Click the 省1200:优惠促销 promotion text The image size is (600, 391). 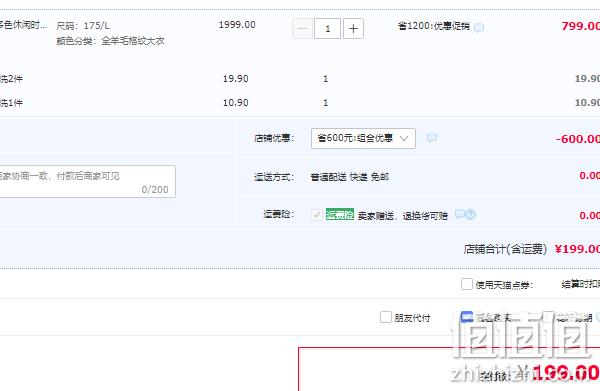click(434, 26)
